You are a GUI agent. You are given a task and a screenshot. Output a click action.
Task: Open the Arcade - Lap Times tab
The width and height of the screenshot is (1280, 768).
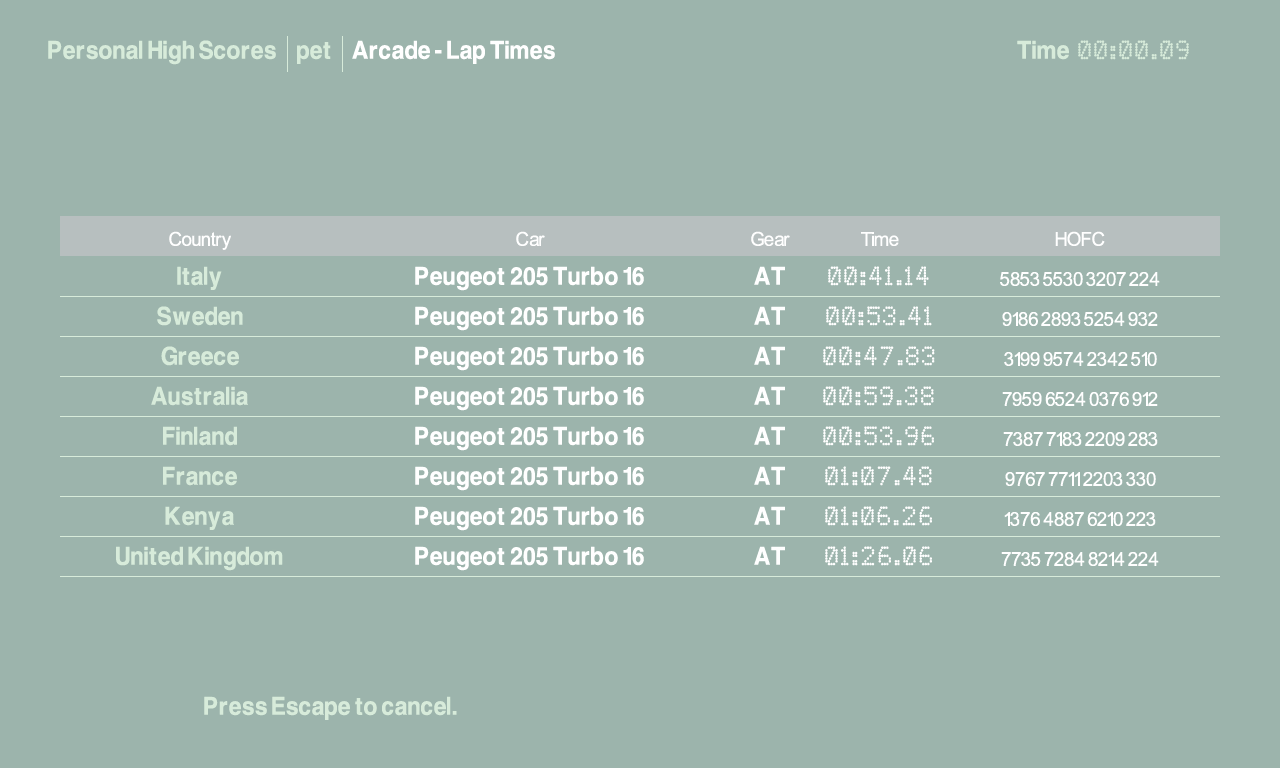tap(453, 51)
